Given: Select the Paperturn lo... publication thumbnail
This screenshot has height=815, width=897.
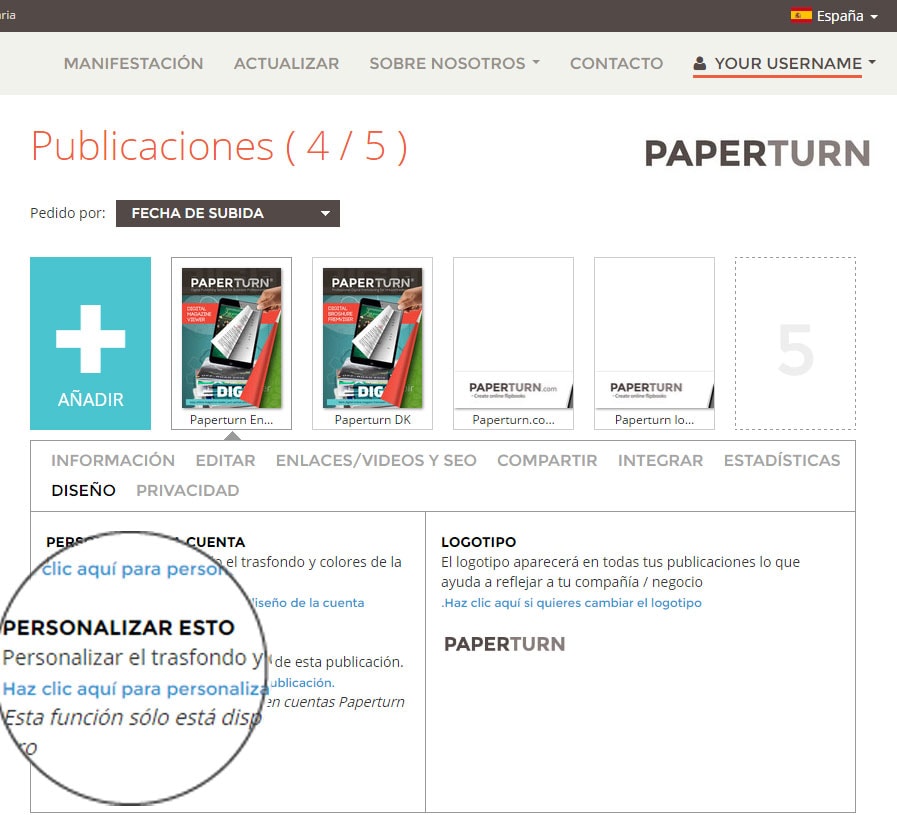Looking at the screenshot, I should (x=654, y=343).
